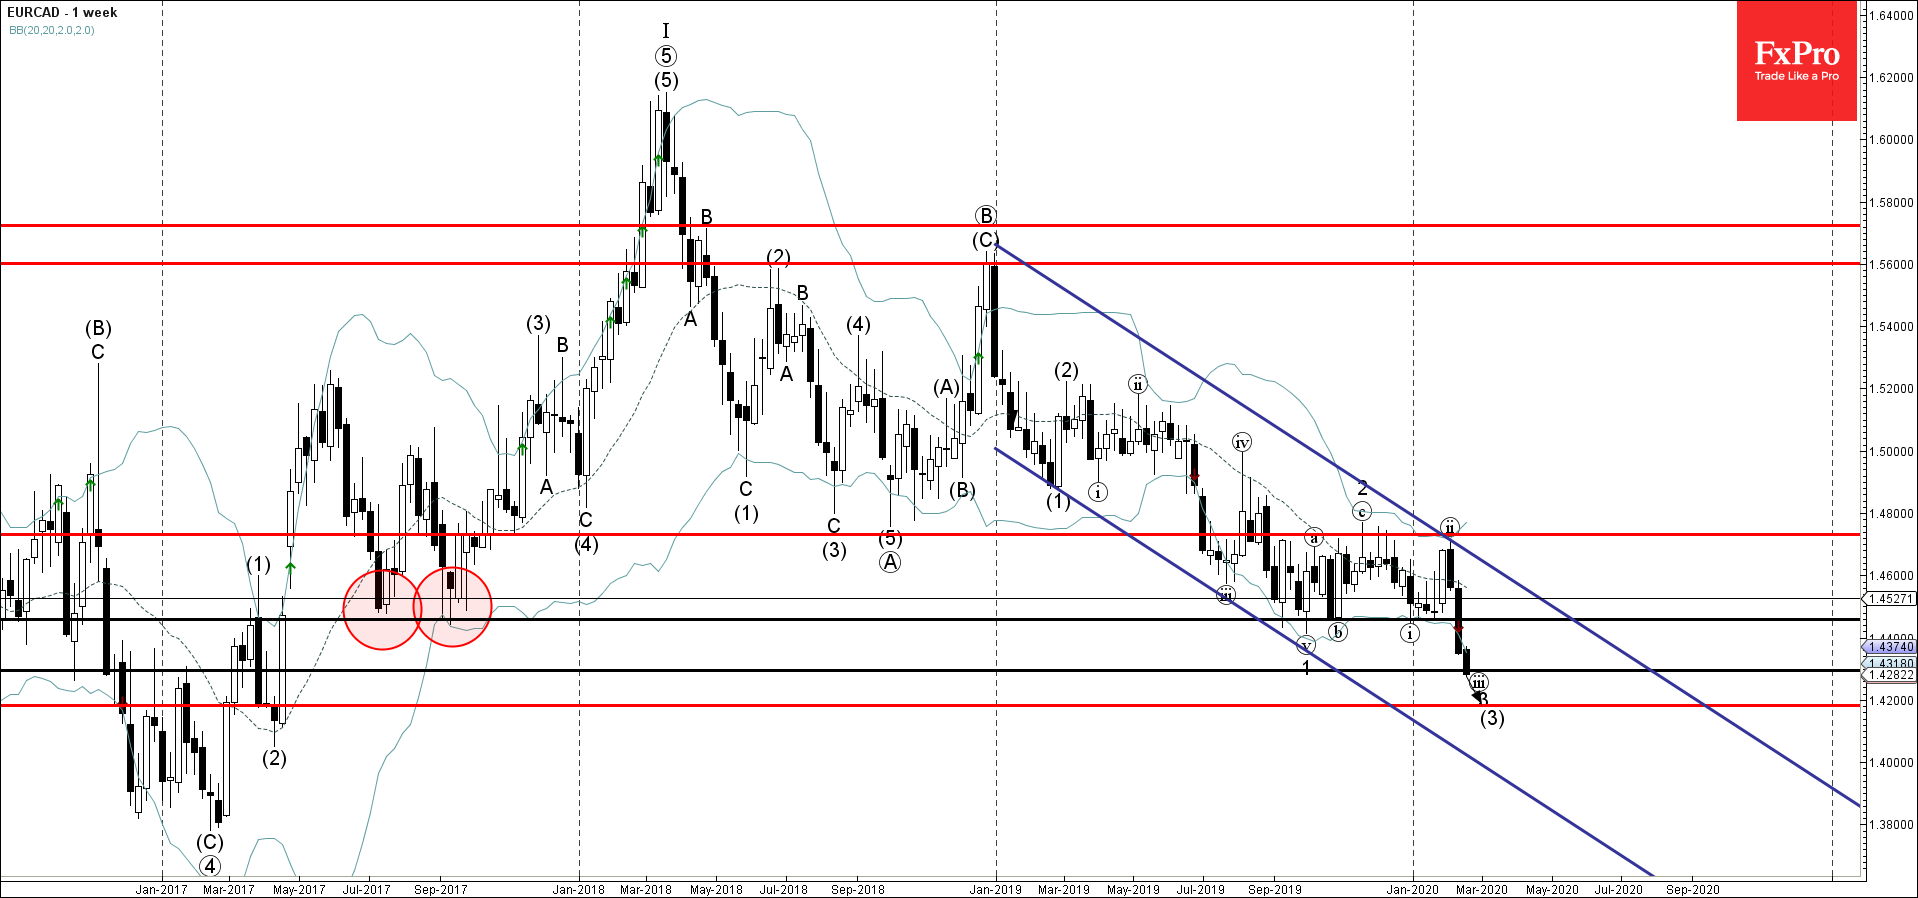This screenshot has width=1918, height=898.
Task: Click the circled iv wave label
Action: tap(1241, 442)
